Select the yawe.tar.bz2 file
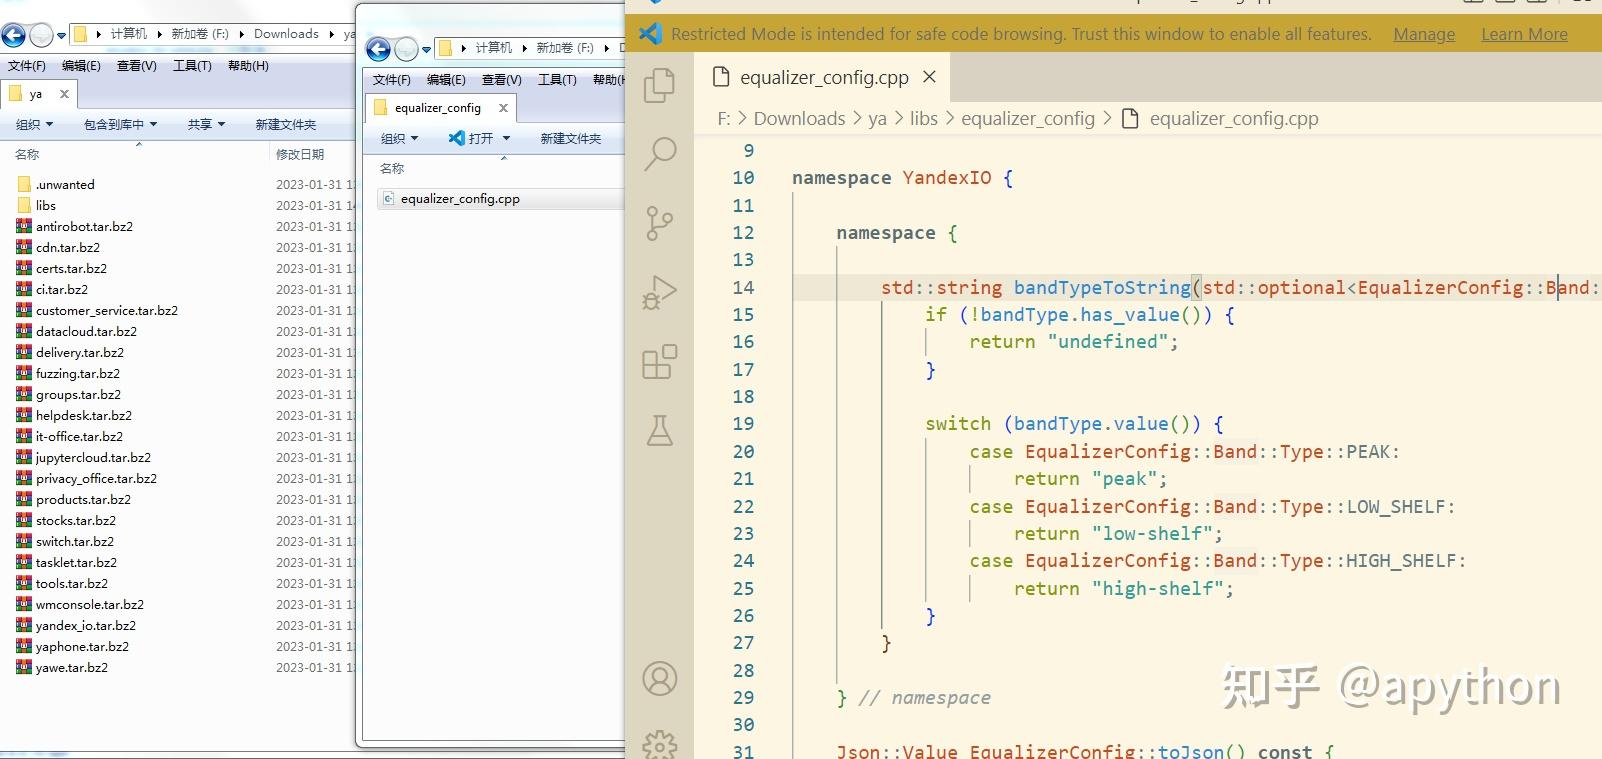The image size is (1602, 759). [x=72, y=667]
